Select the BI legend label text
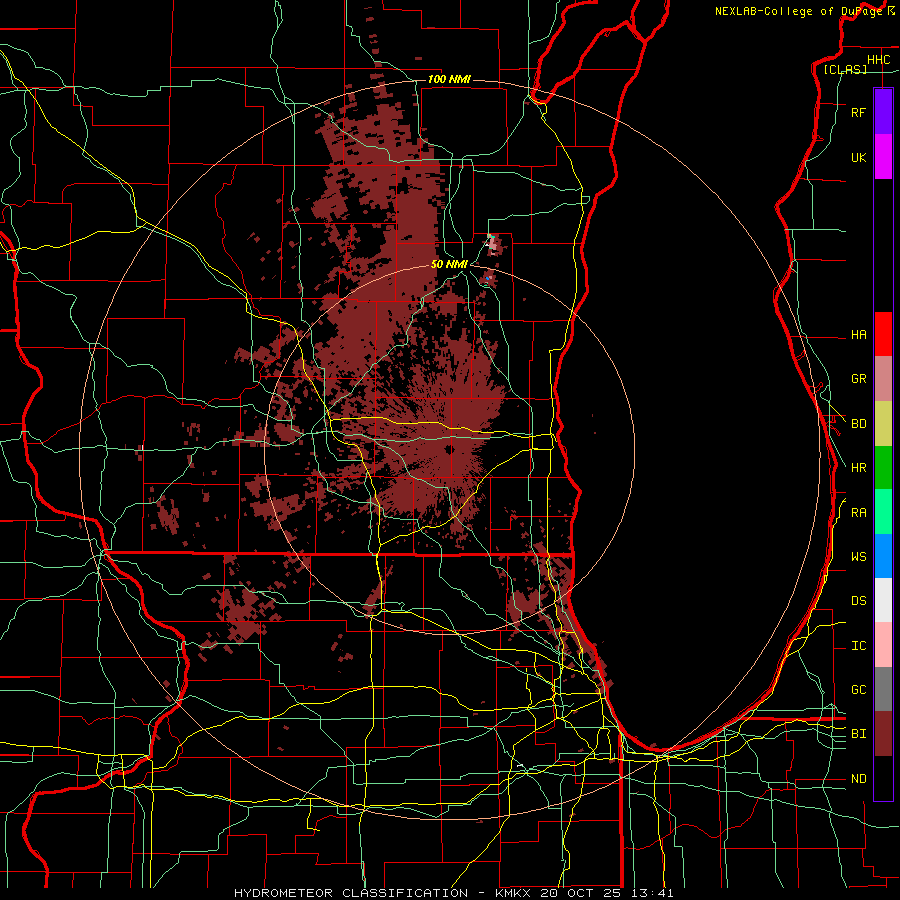The height and width of the screenshot is (900, 900). coord(858,734)
